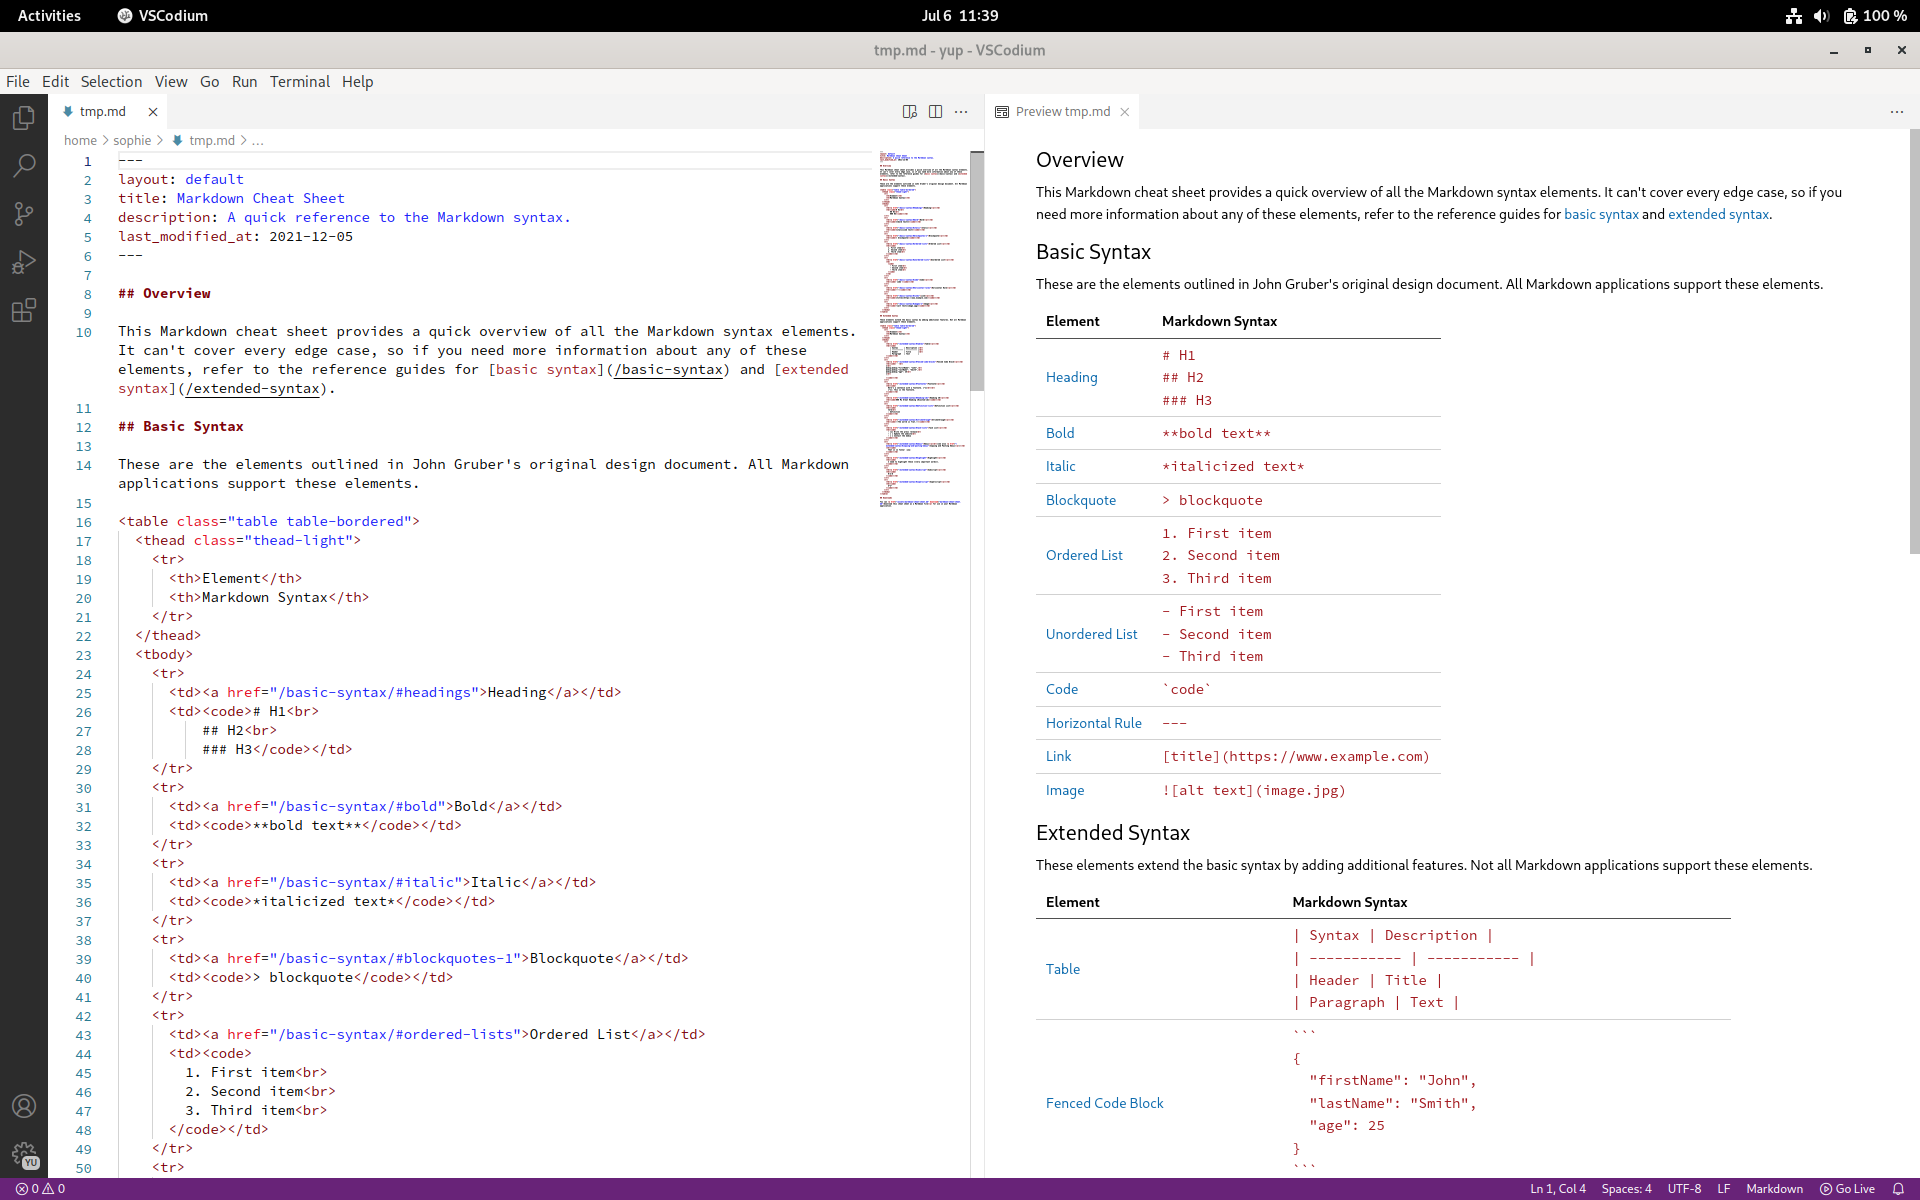Open the Terminal menu
The image size is (1920, 1200).
[299, 82]
